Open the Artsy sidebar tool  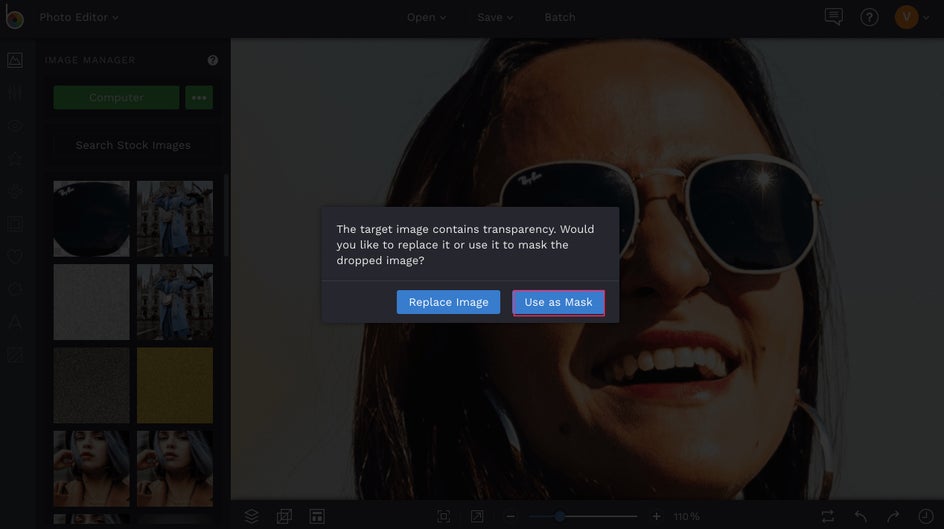[x=15, y=191]
